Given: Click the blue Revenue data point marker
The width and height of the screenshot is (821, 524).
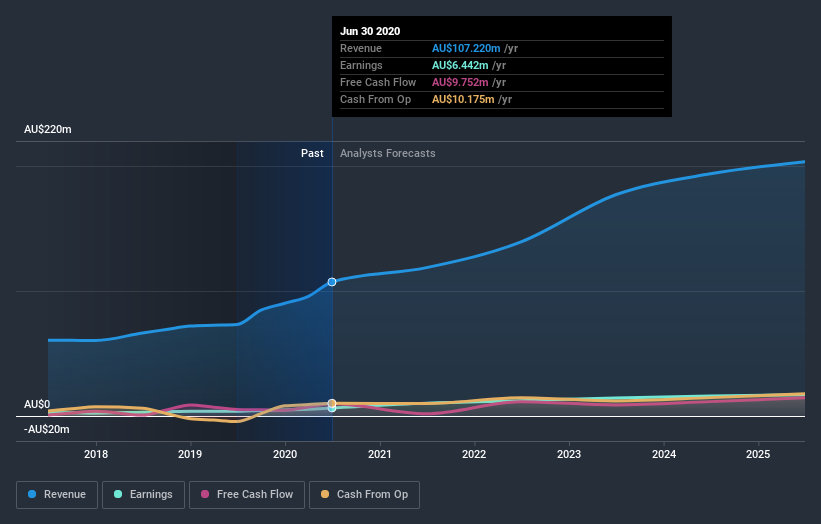Looking at the screenshot, I should click(x=332, y=282).
